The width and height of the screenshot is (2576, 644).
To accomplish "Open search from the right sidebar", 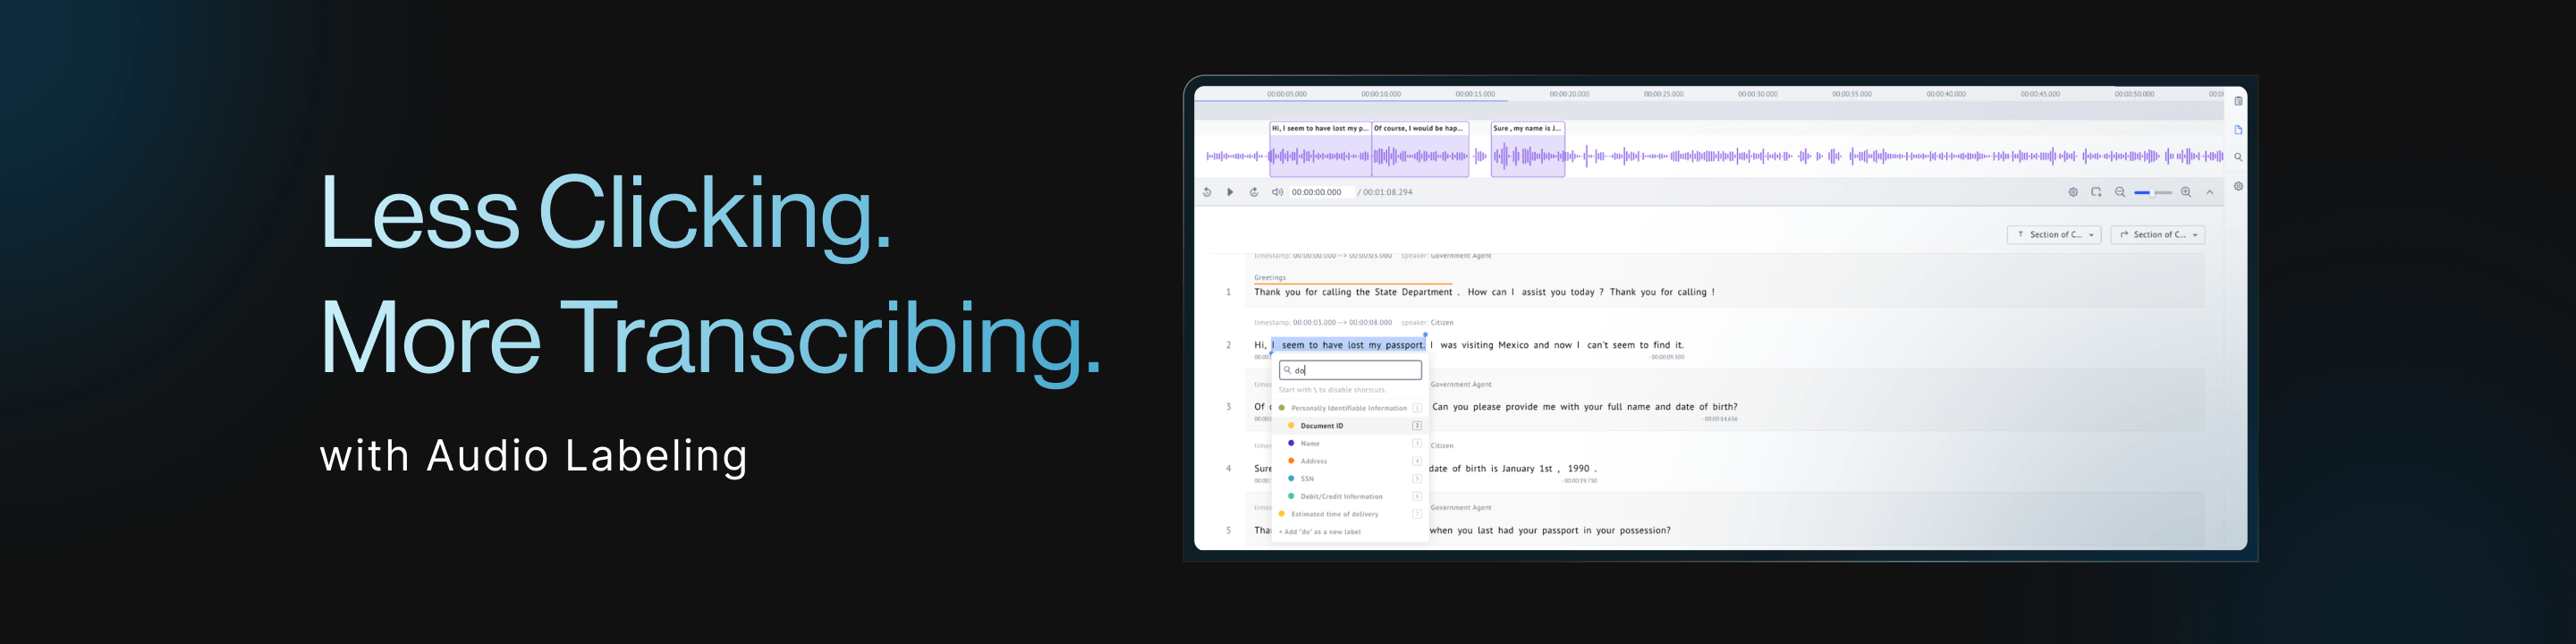I will coord(2238,157).
